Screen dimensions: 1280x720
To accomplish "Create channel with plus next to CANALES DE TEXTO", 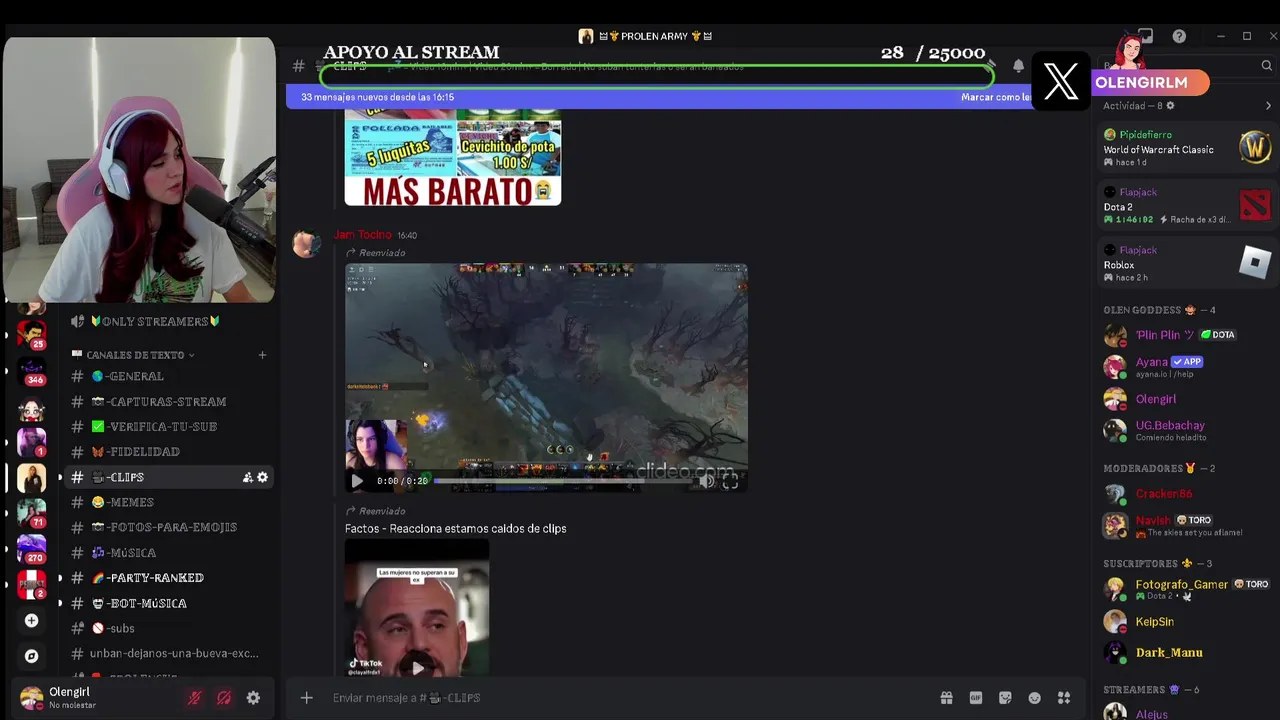I will click(x=262, y=355).
